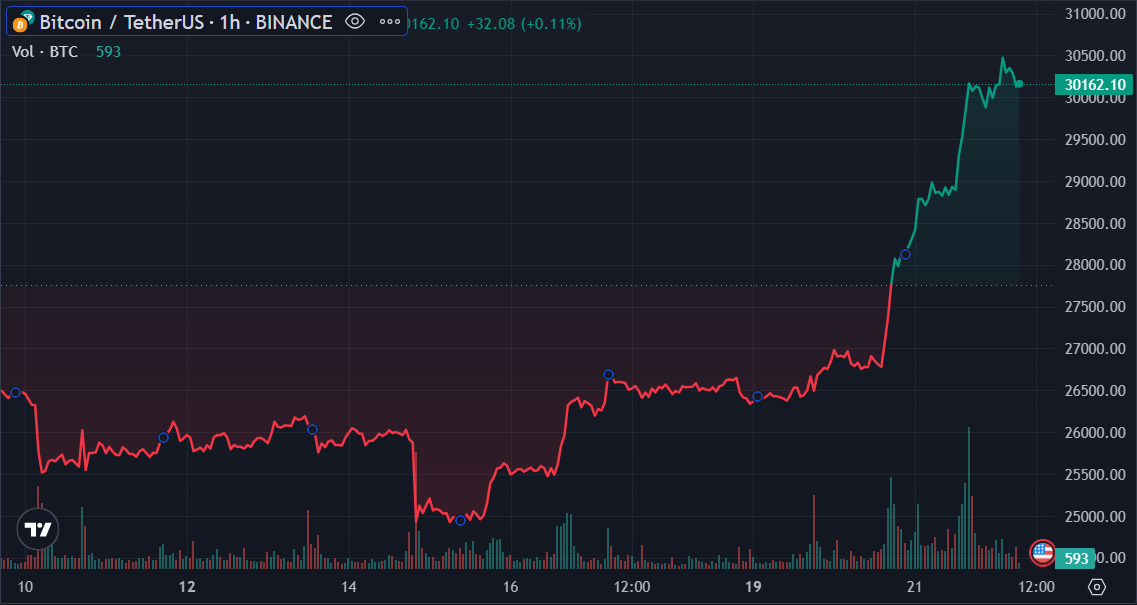The height and width of the screenshot is (605, 1137).
Task: Click date label 19 on time axis
Action: coord(753,586)
